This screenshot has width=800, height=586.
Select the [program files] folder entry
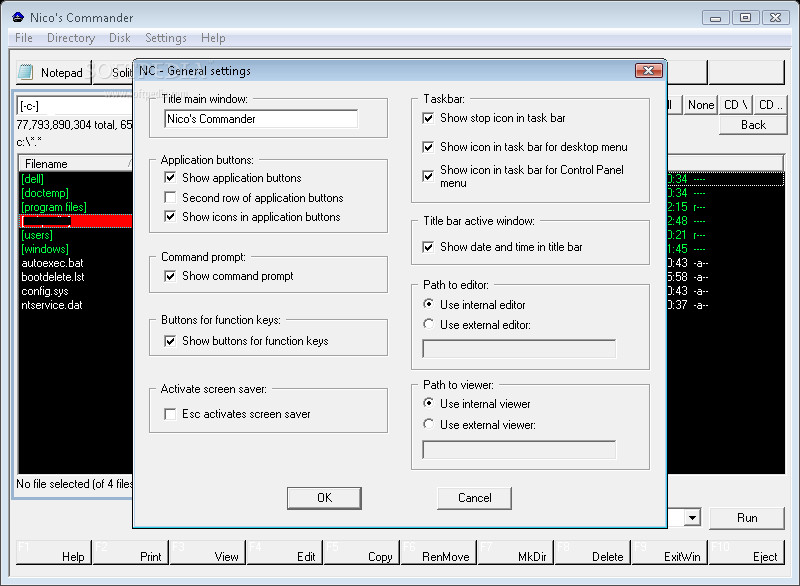(x=54, y=207)
